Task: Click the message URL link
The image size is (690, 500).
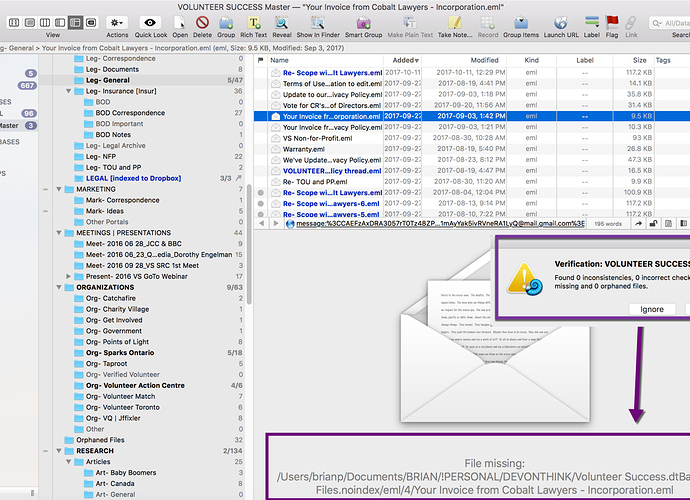Action: pos(440,224)
